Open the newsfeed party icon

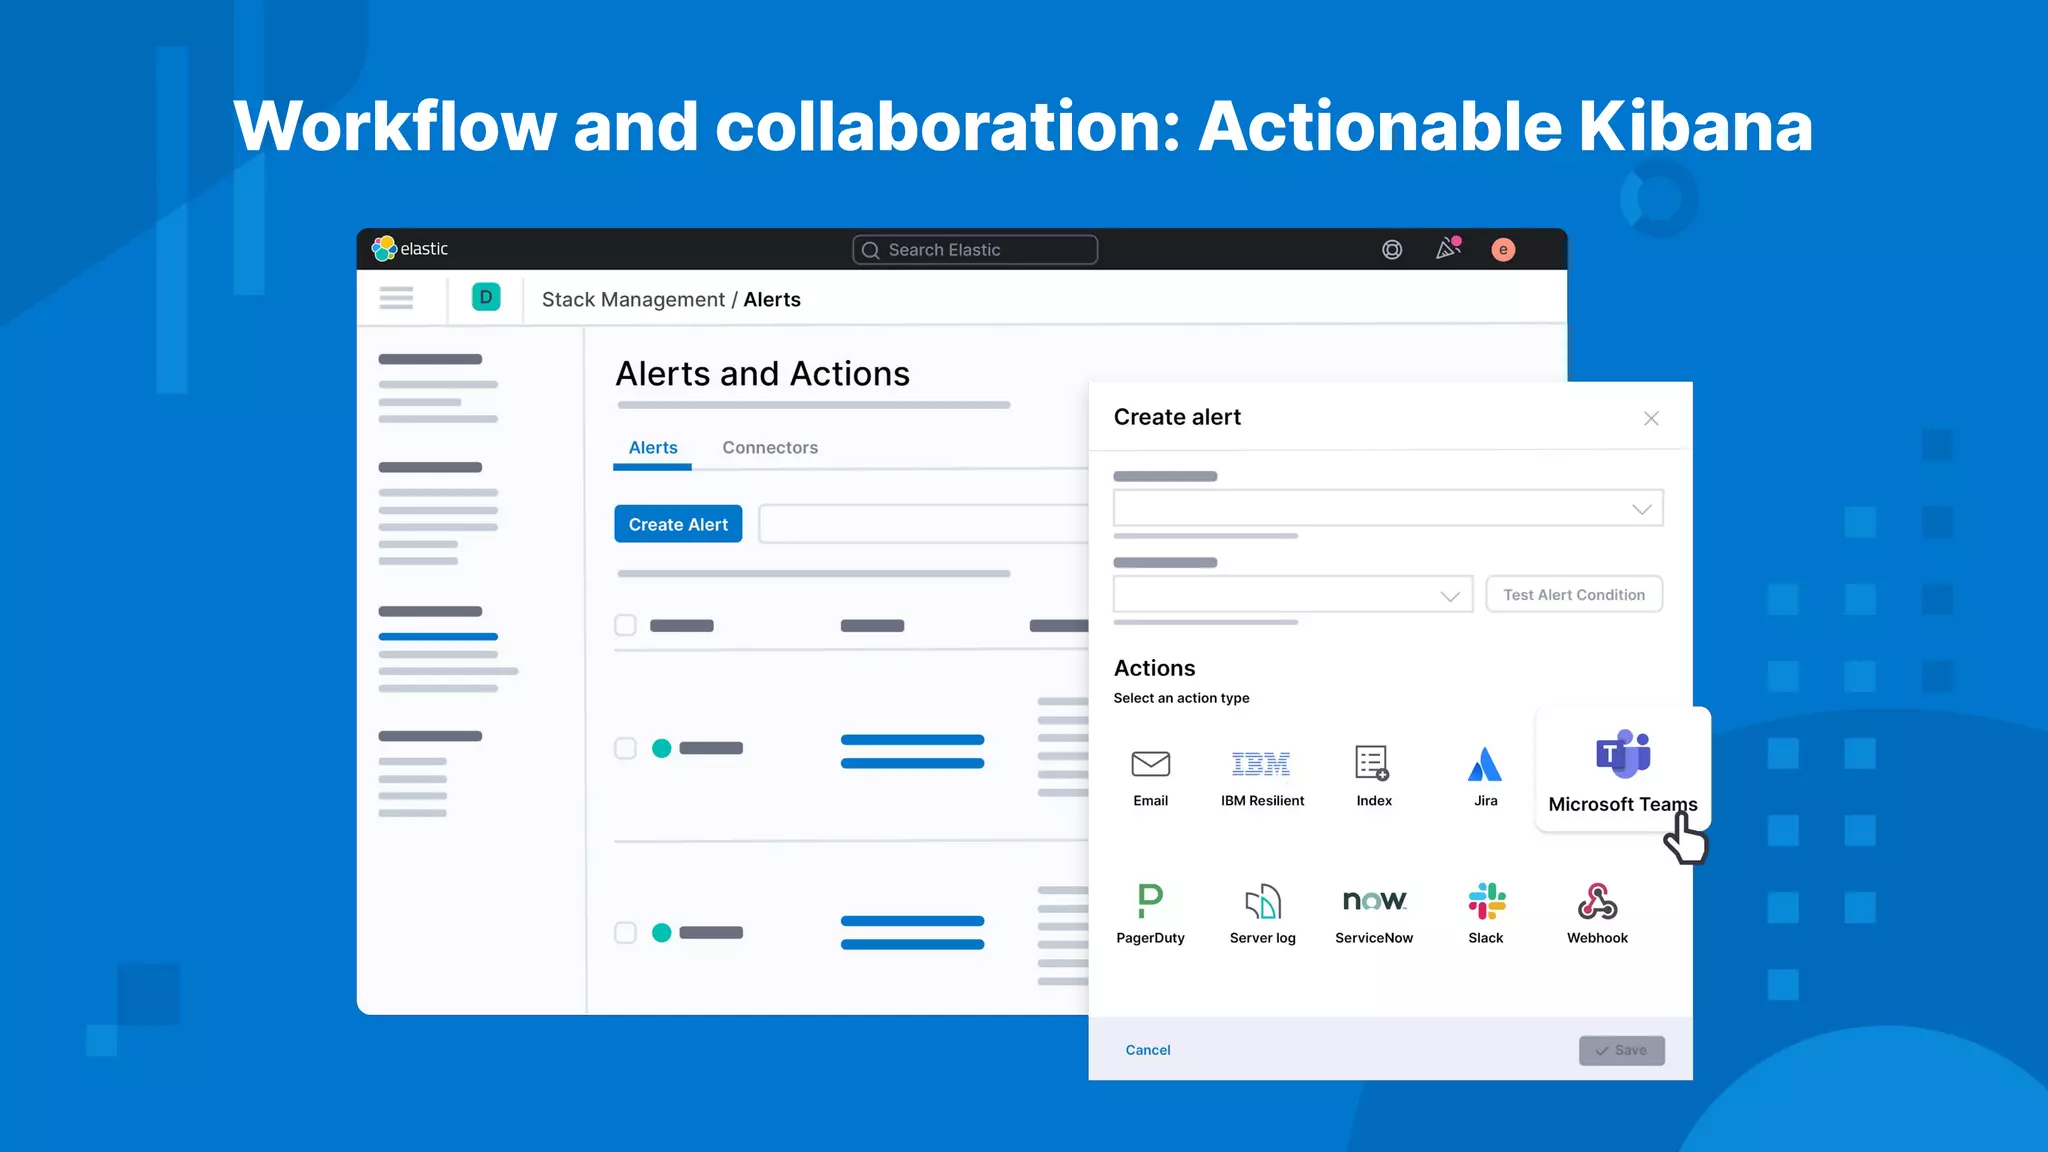(1448, 249)
